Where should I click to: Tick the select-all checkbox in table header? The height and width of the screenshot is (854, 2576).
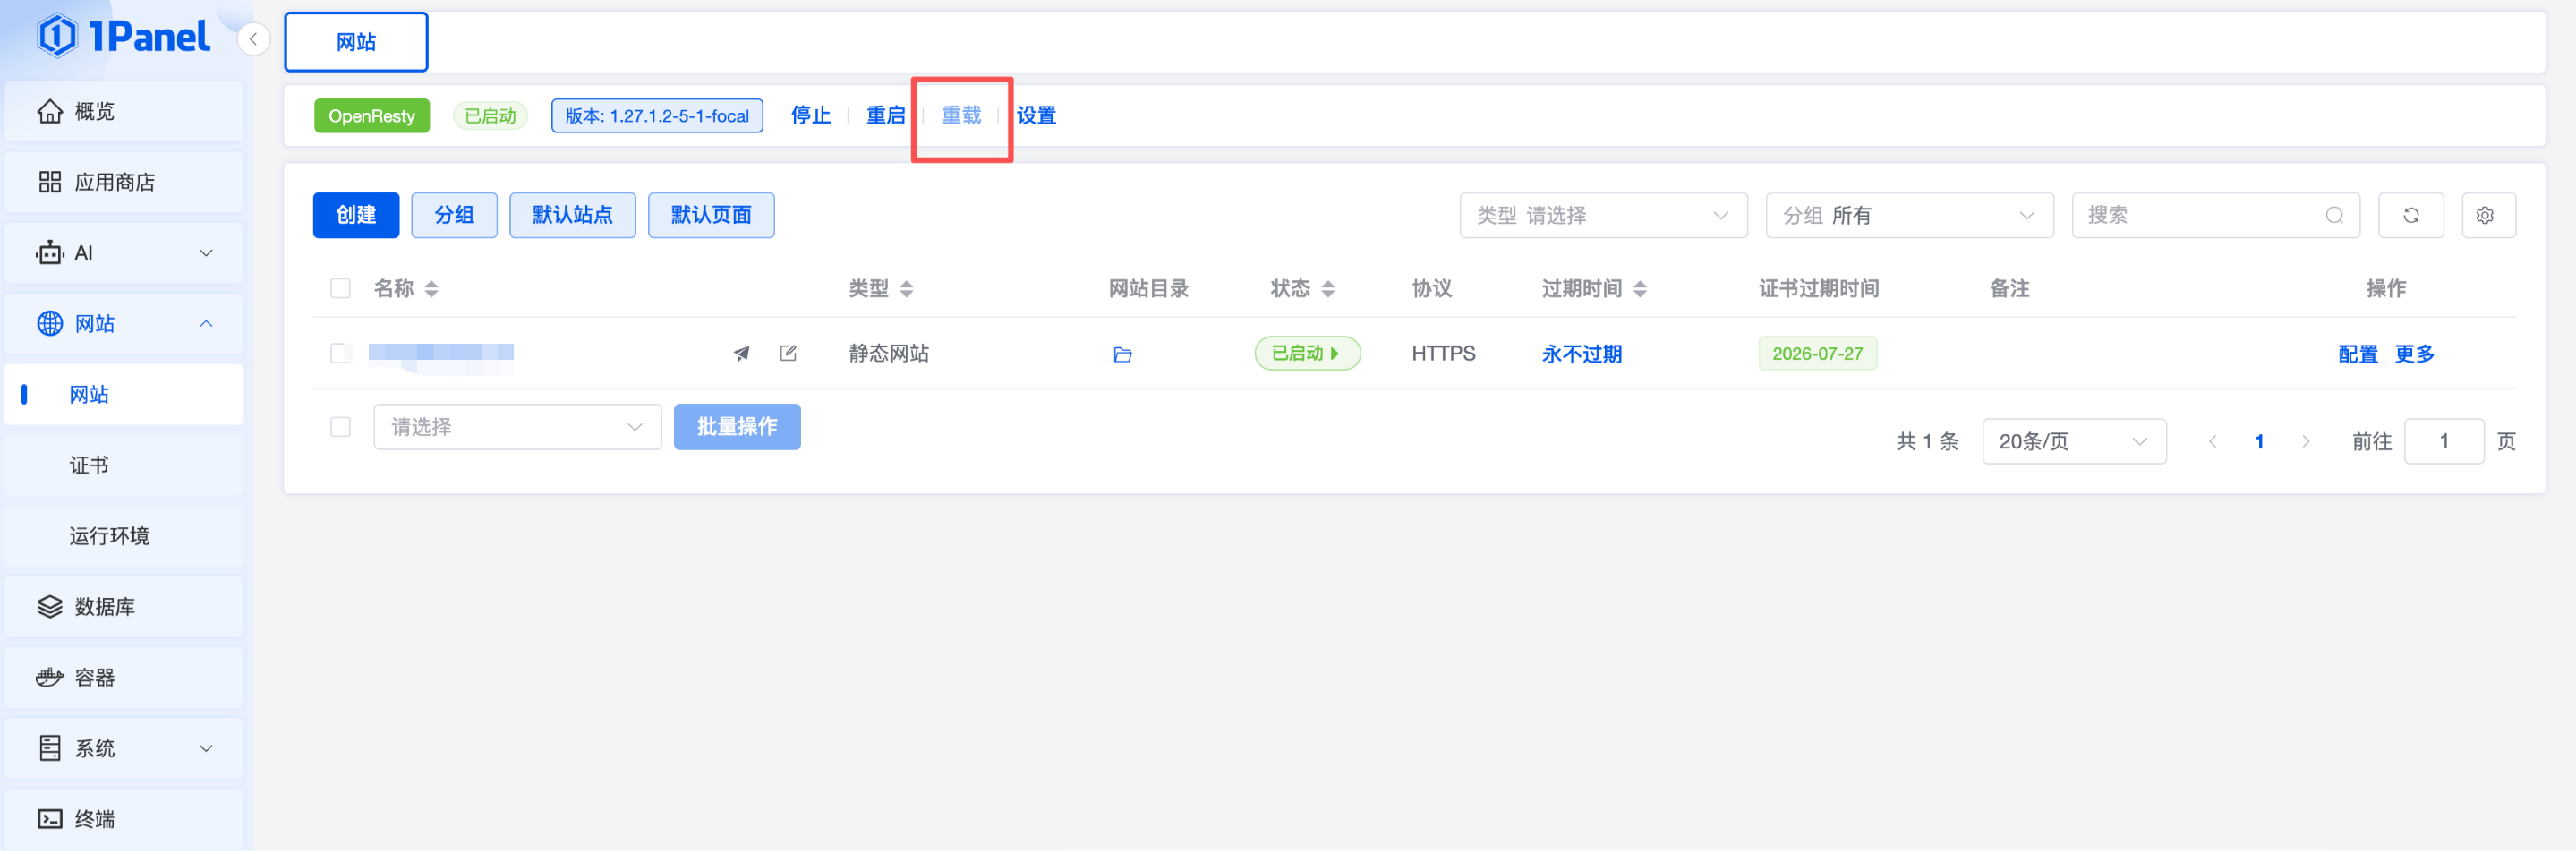click(x=340, y=289)
